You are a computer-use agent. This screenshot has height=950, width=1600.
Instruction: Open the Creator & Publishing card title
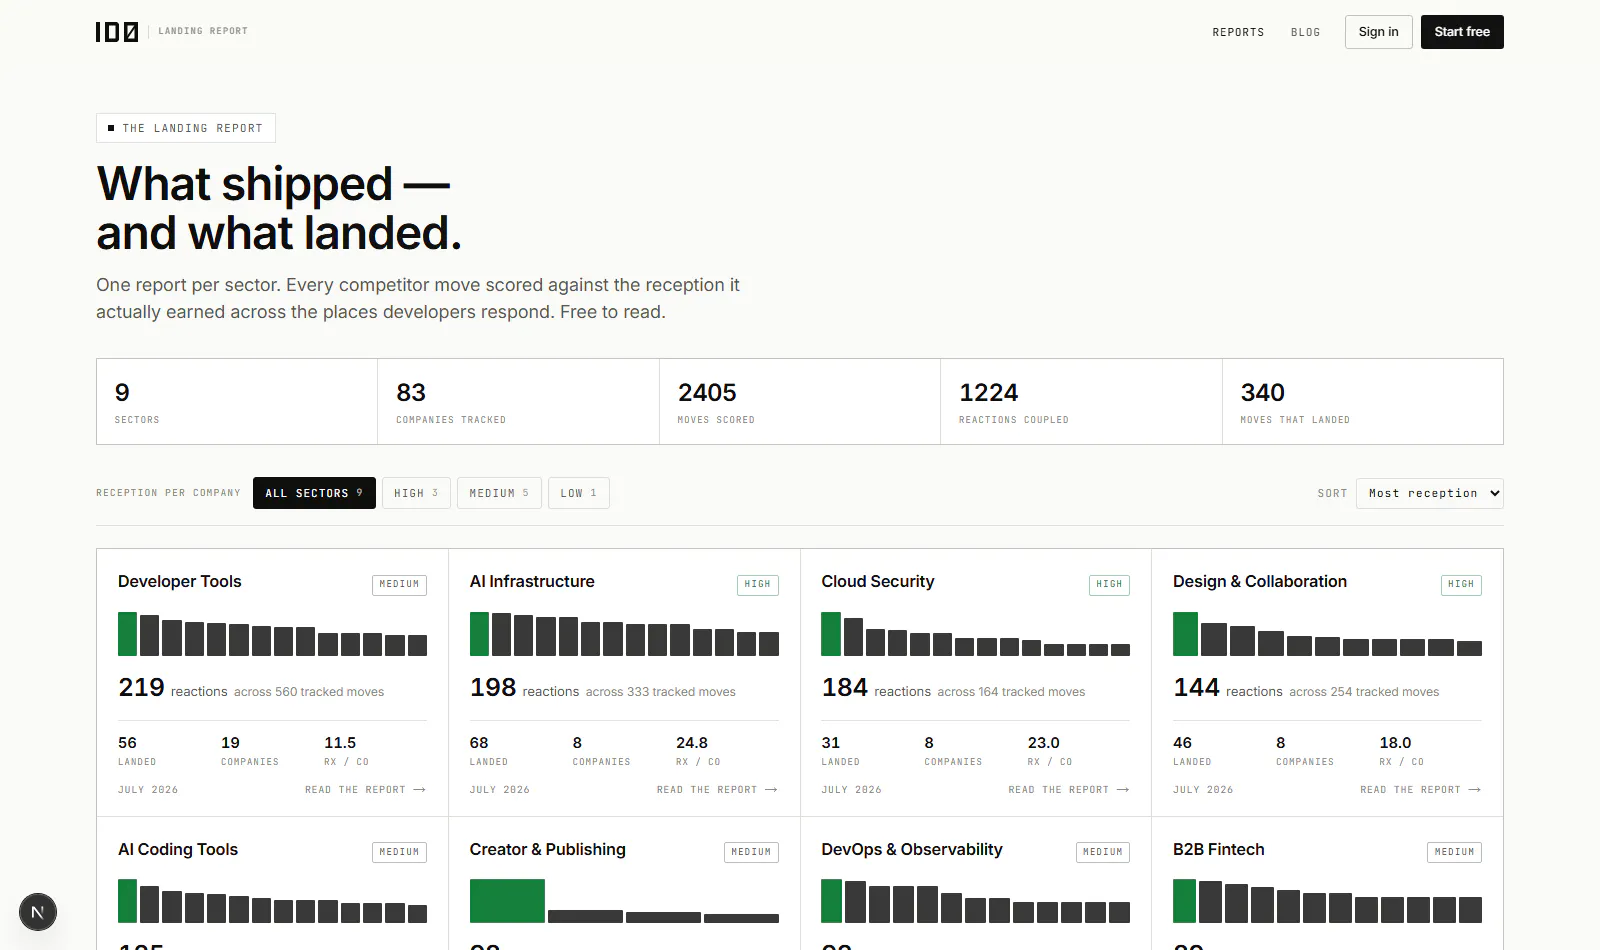[548, 850]
